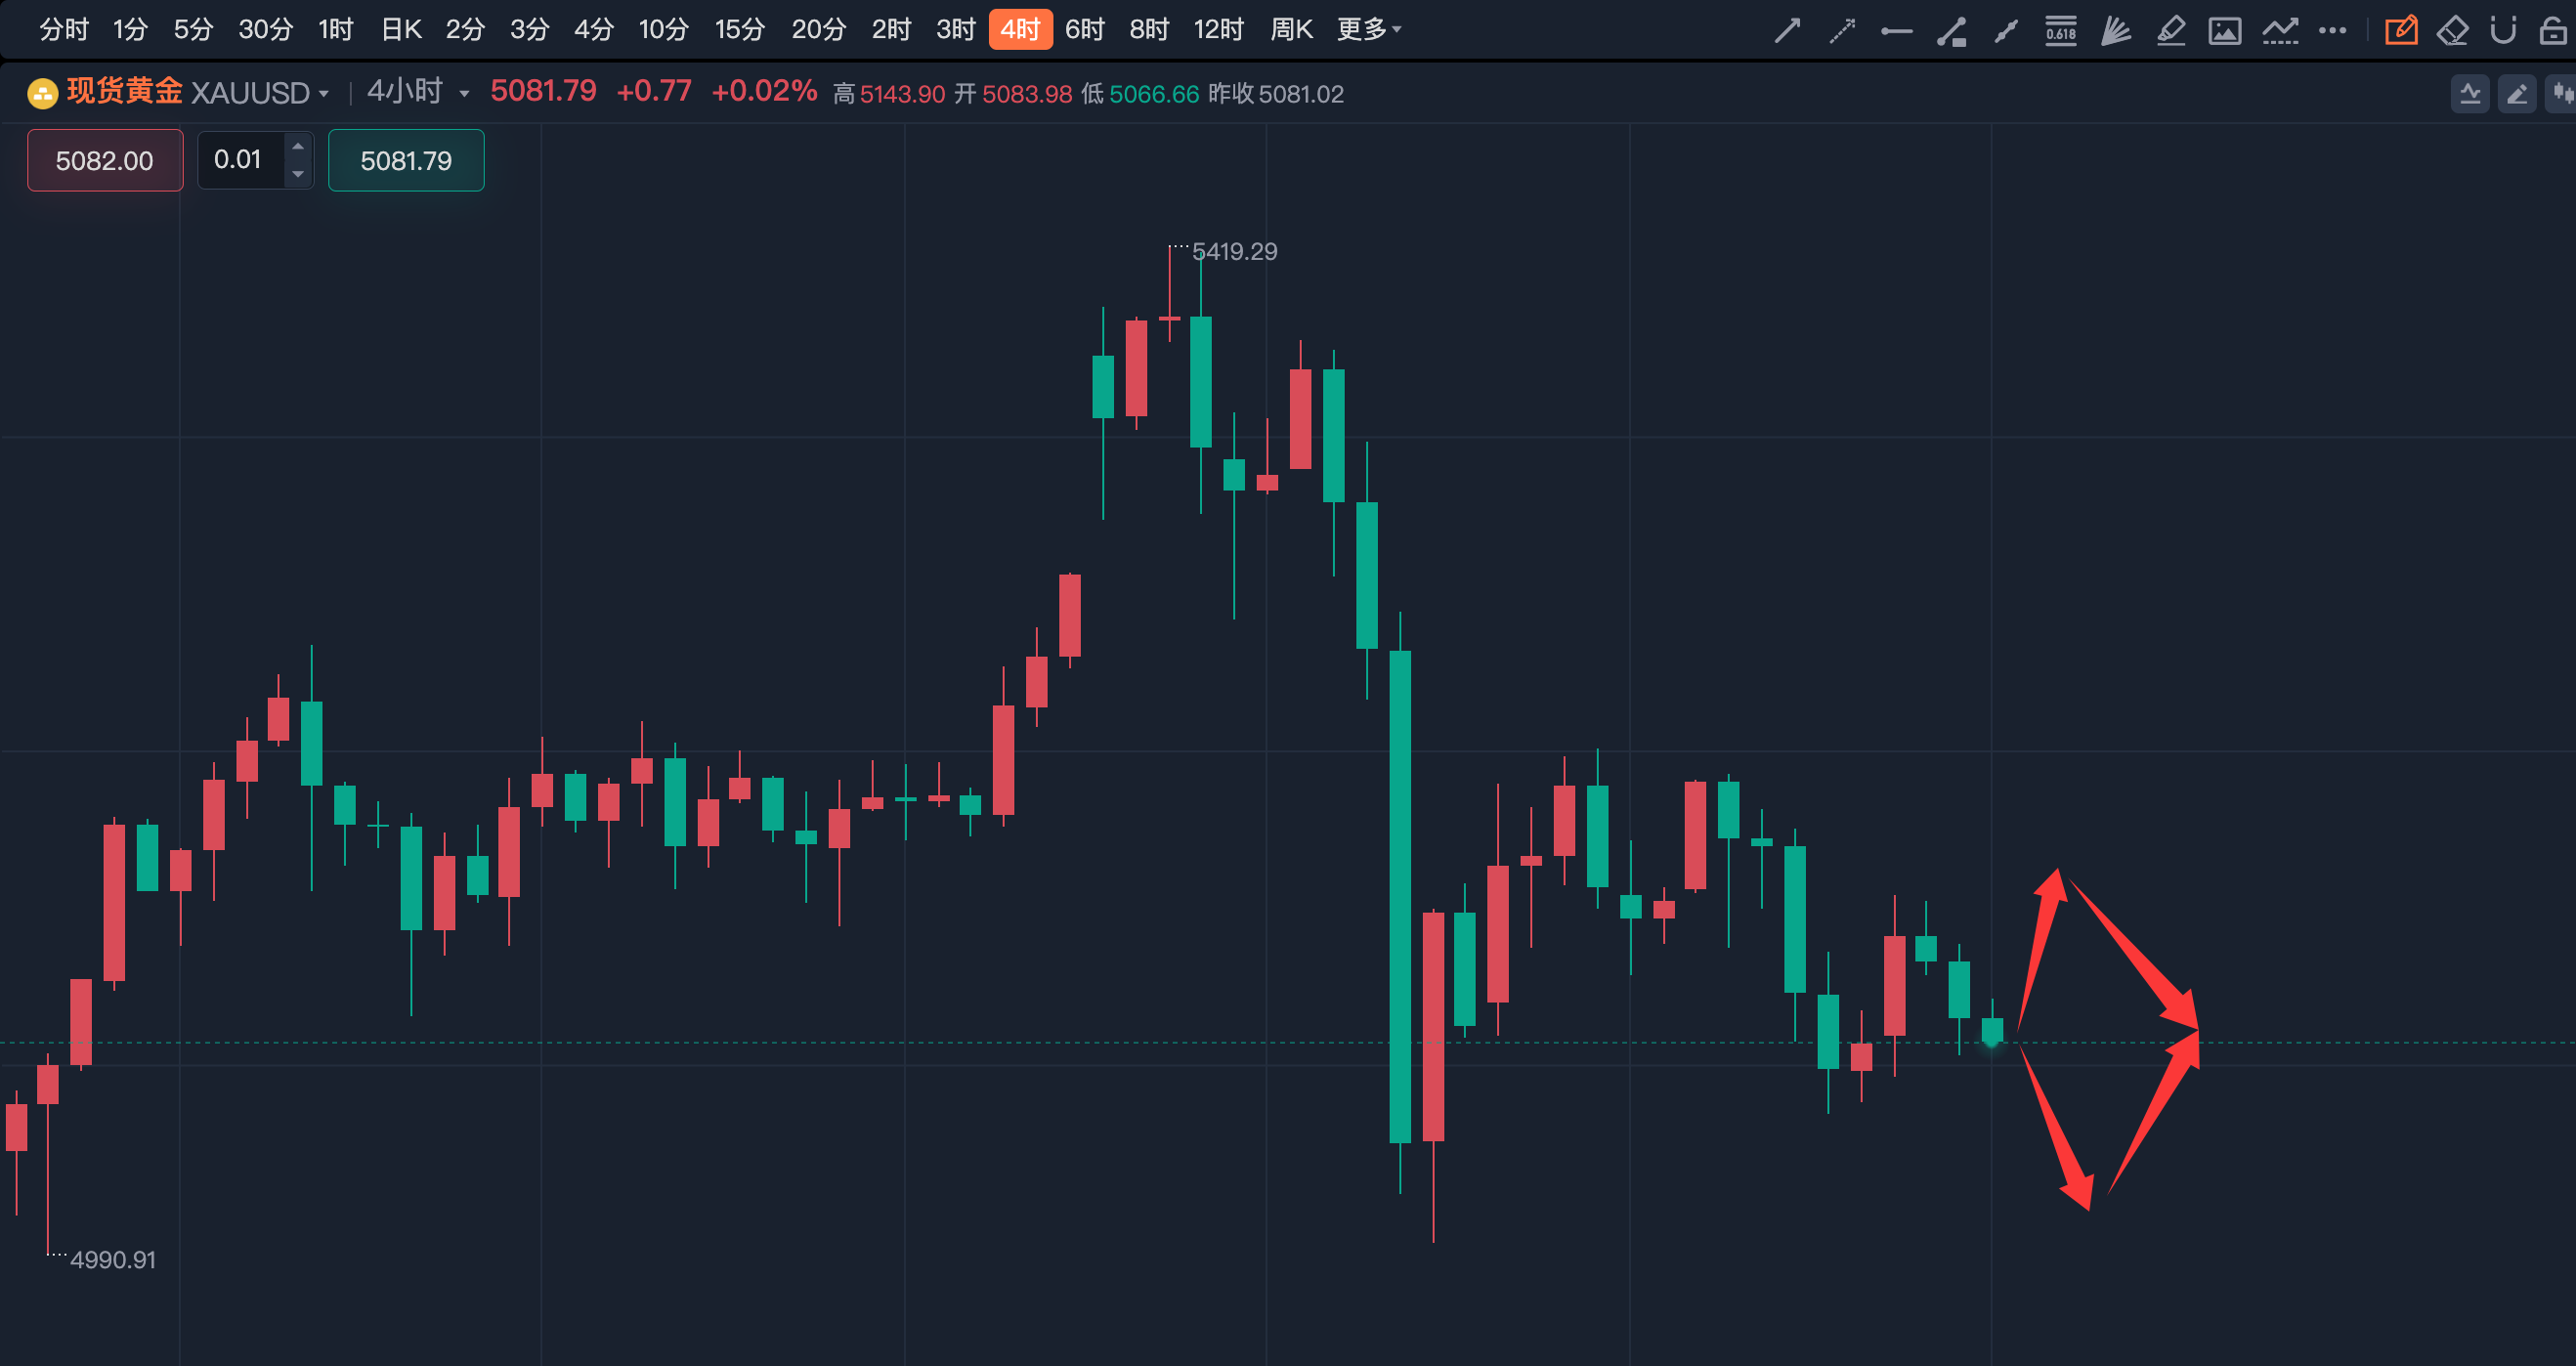
Task: Open the 更多 timeframe dropdown
Action: coord(1366,29)
